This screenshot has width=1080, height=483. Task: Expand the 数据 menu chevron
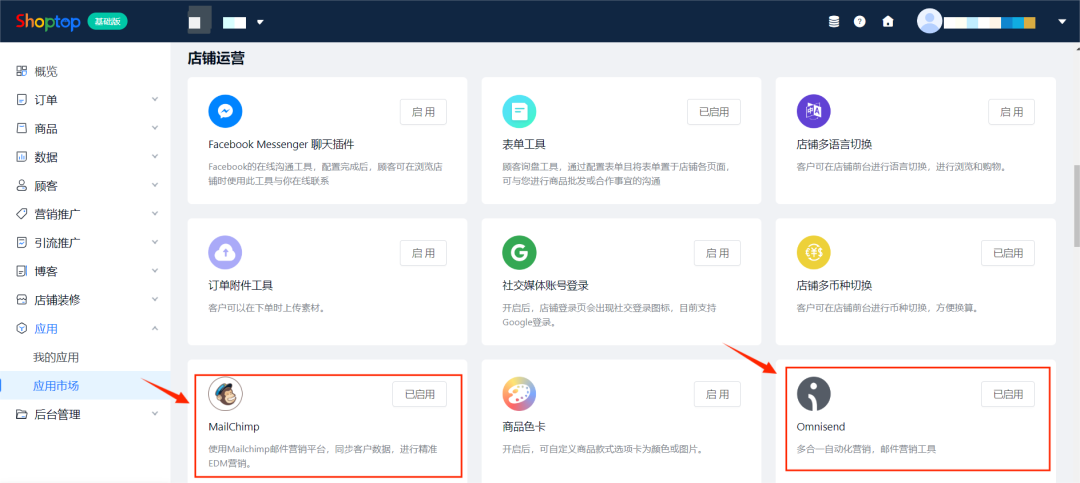(154, 156)
